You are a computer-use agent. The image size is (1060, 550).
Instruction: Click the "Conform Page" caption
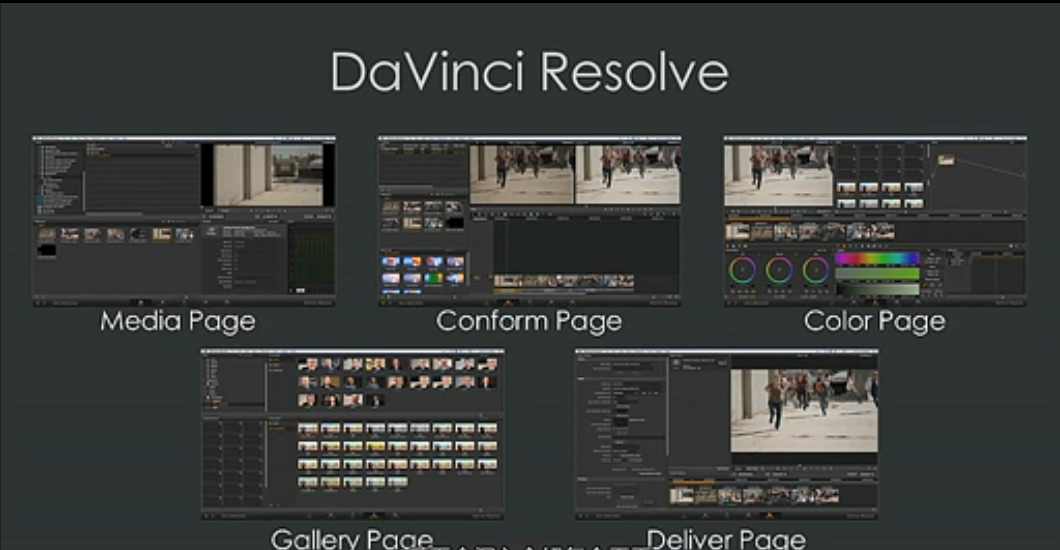point(529,322)
